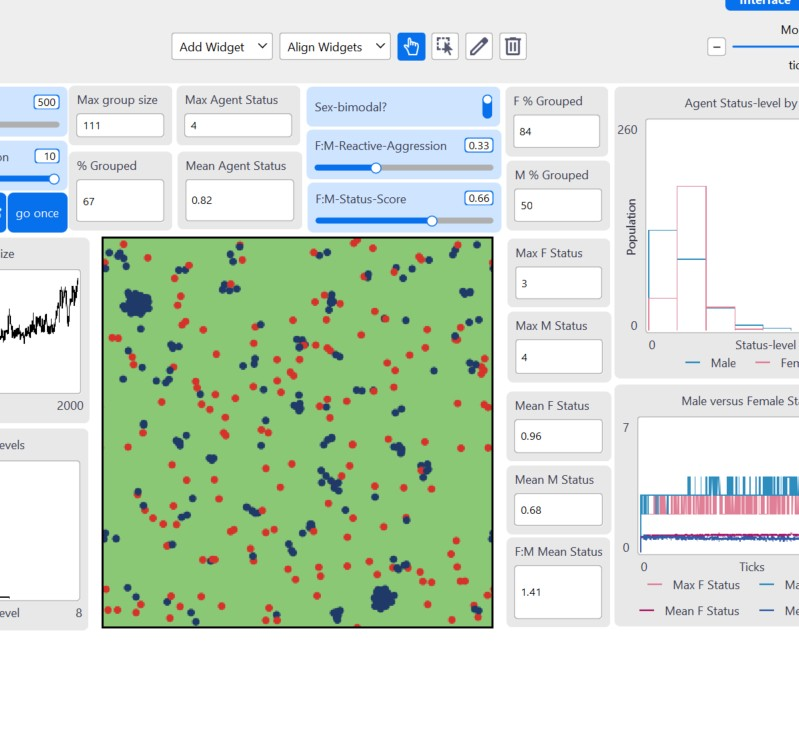Select the interact hand tool
Screen dimensions: 799x732
411,47
